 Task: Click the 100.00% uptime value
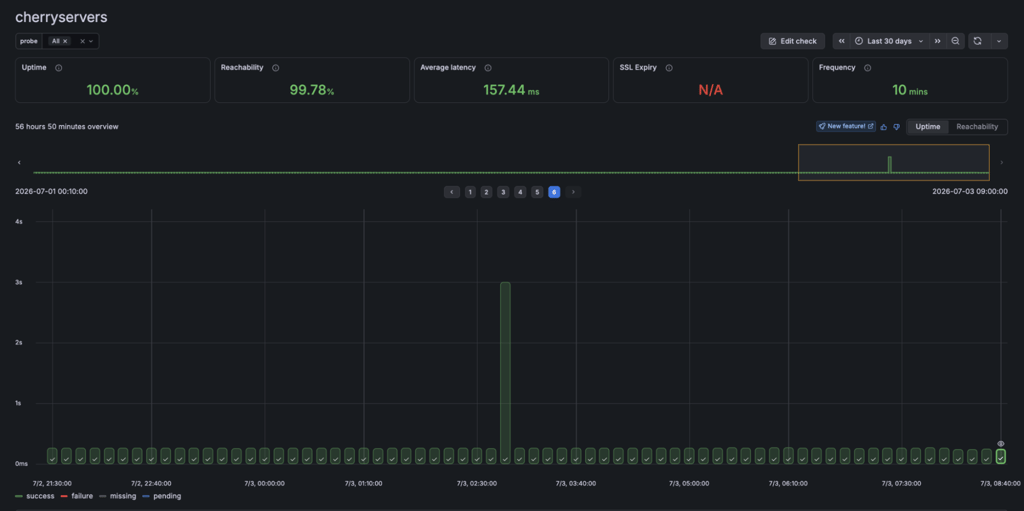tap(112, 90)
